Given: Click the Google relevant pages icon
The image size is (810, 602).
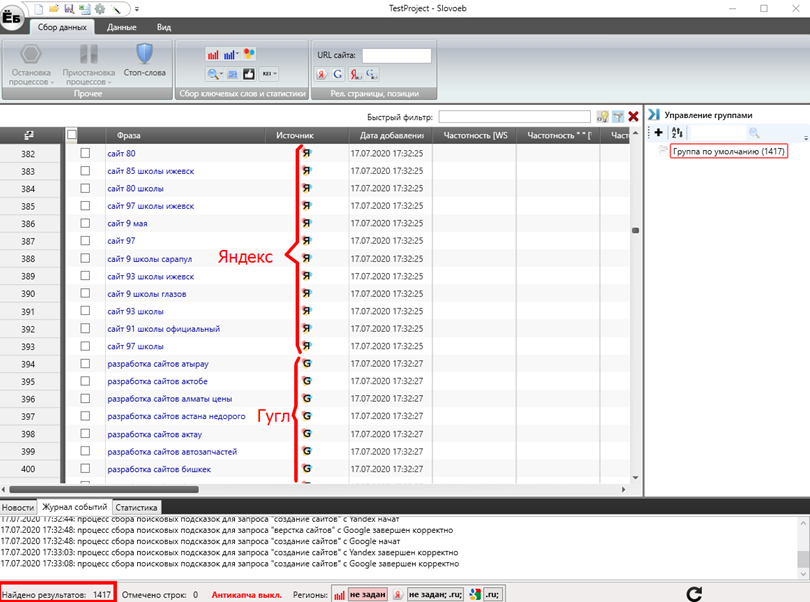Looking at the screenshot, I should coord(338,74).
